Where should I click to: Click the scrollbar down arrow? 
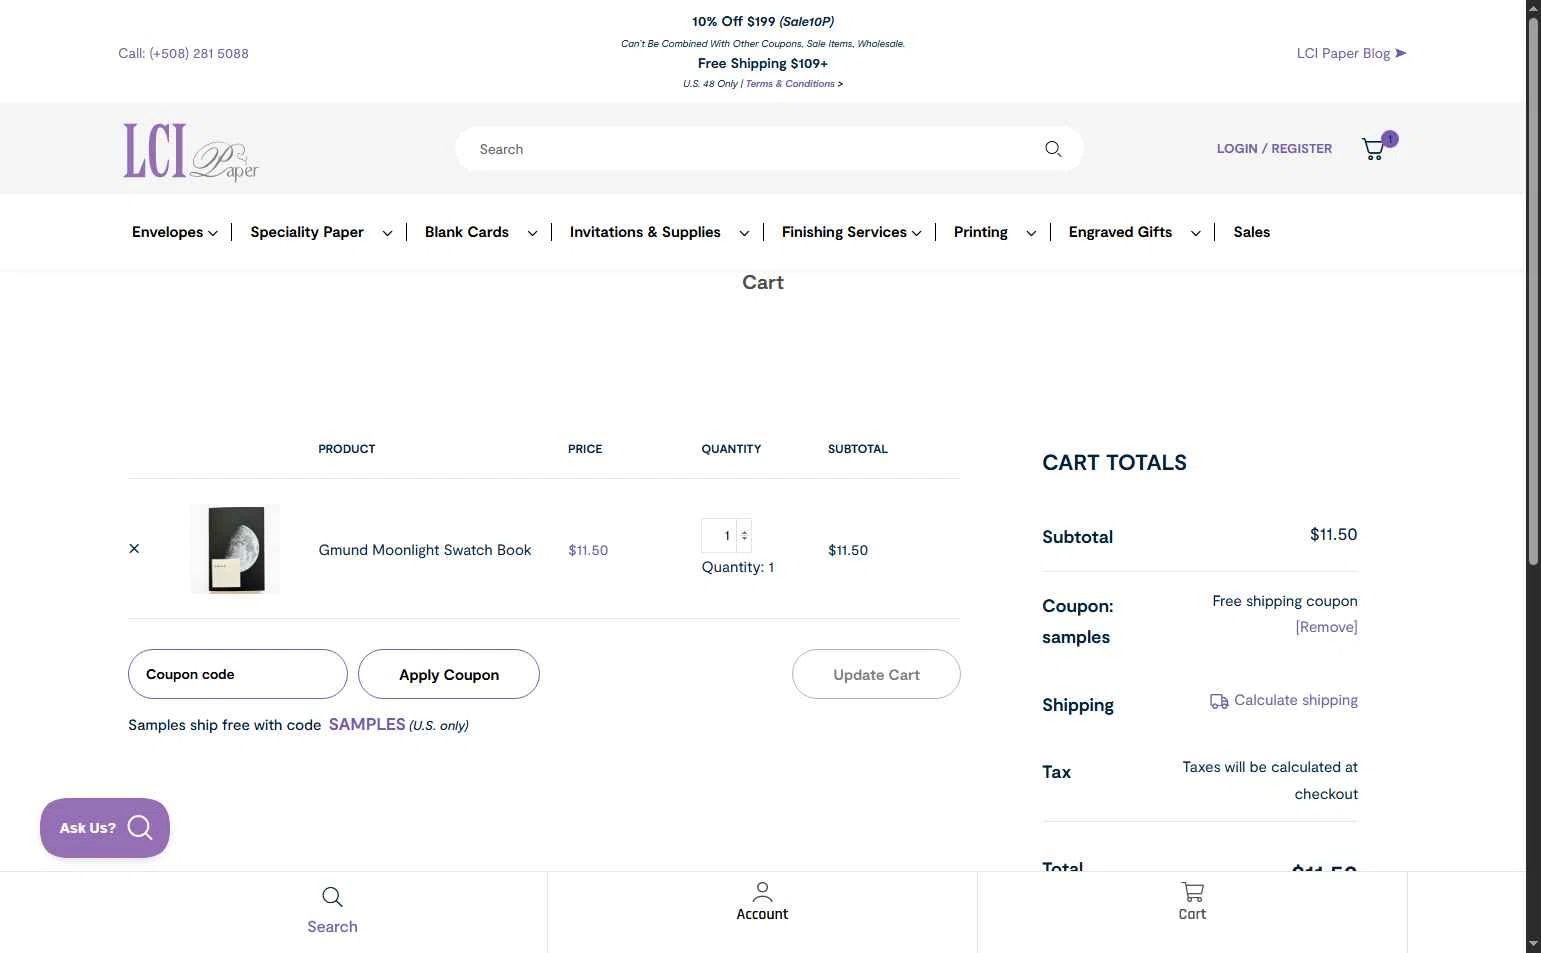click(1533, 944)
